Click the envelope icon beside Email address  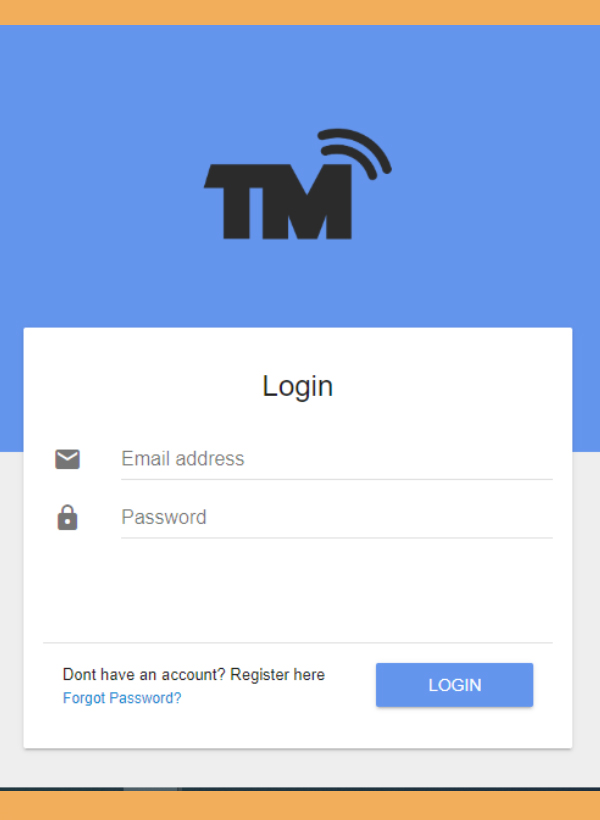coord(67,459)
